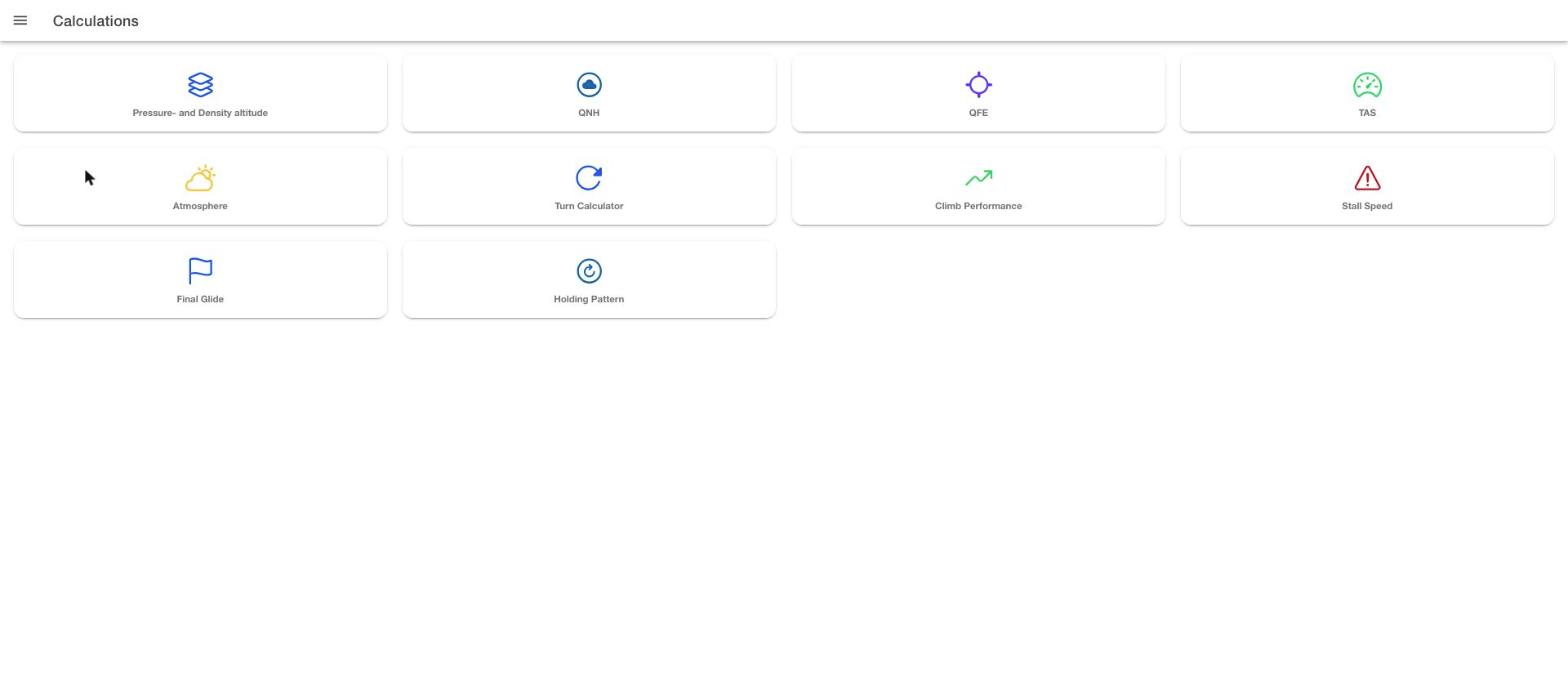Click the Calculations page title

(96, 21)
